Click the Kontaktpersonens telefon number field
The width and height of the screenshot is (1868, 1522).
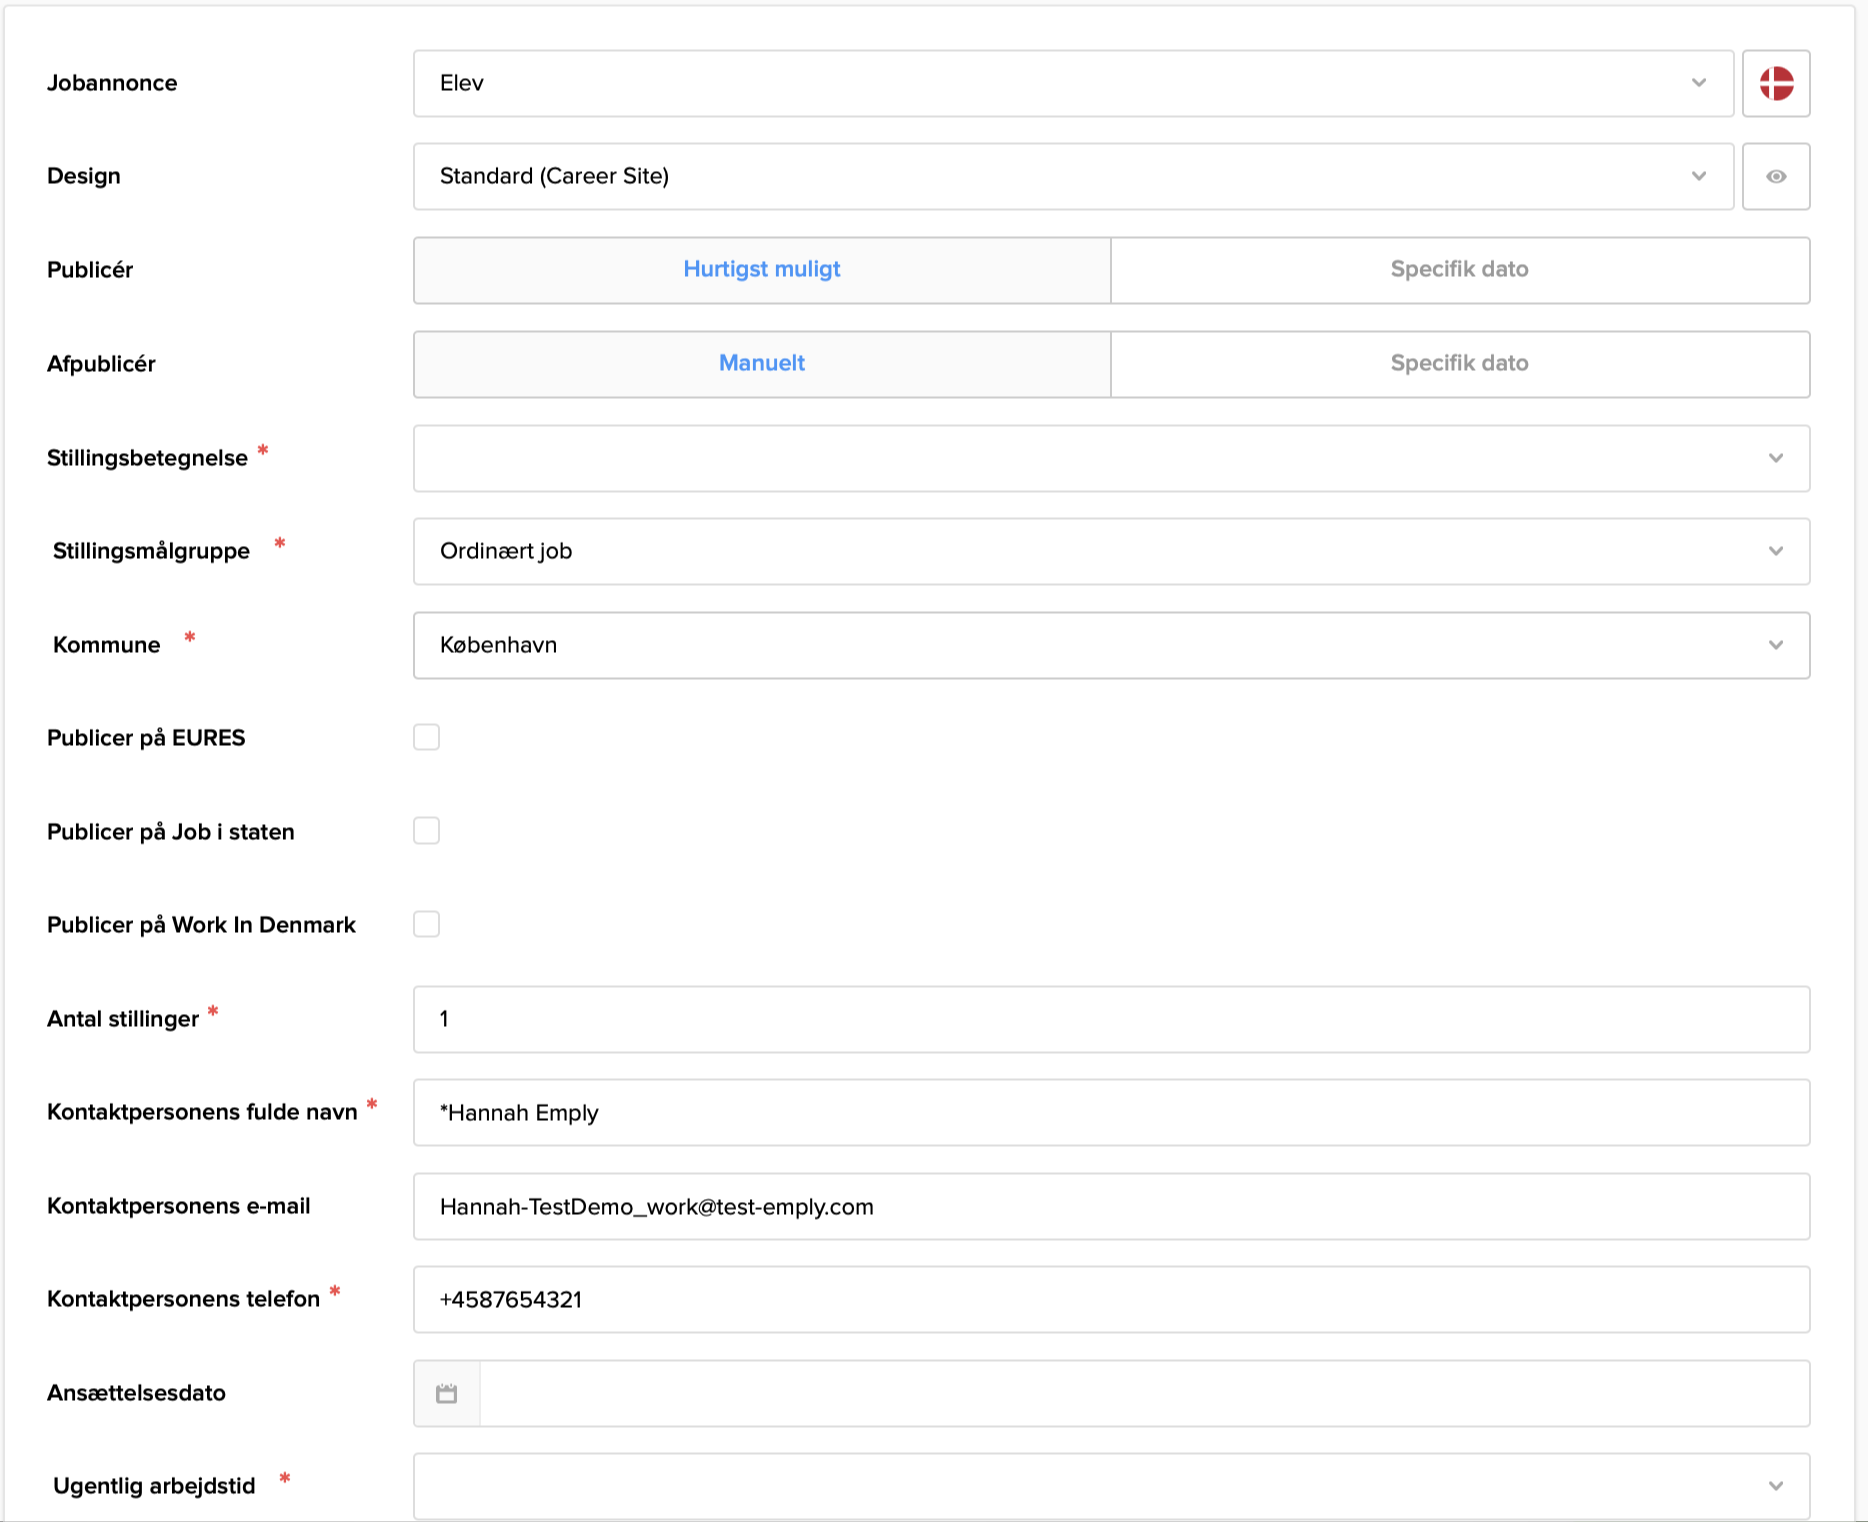point(1110,1300)
